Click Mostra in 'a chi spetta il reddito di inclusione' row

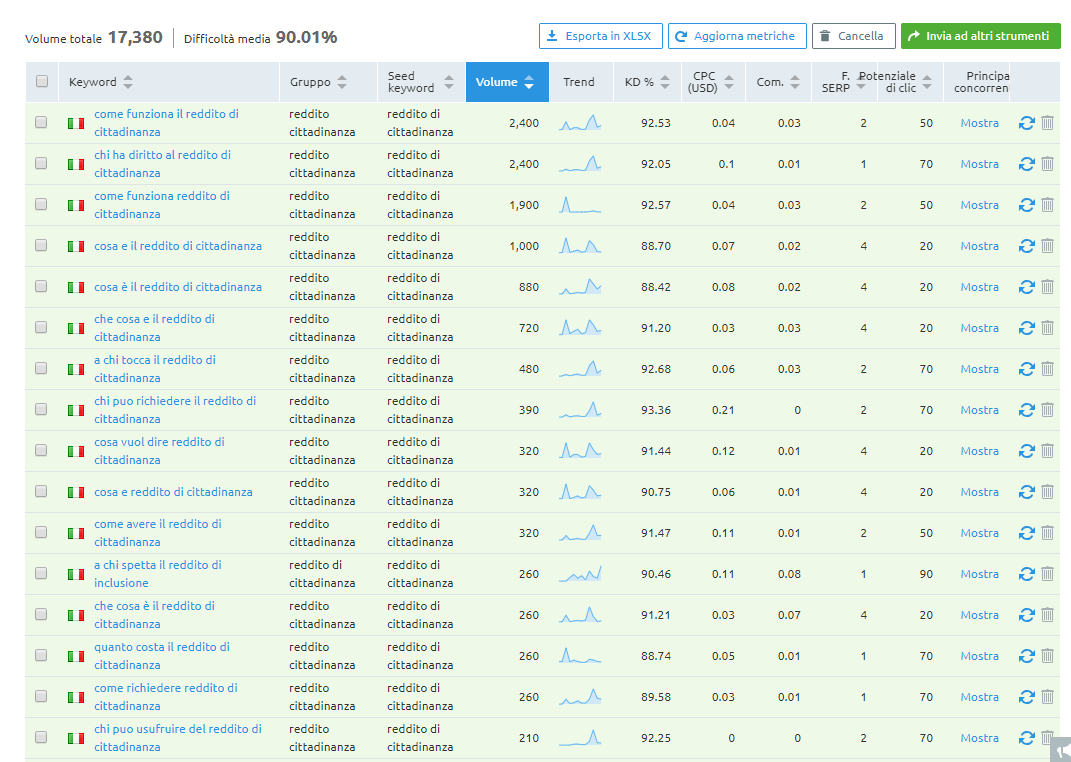(x=979, y=574)
